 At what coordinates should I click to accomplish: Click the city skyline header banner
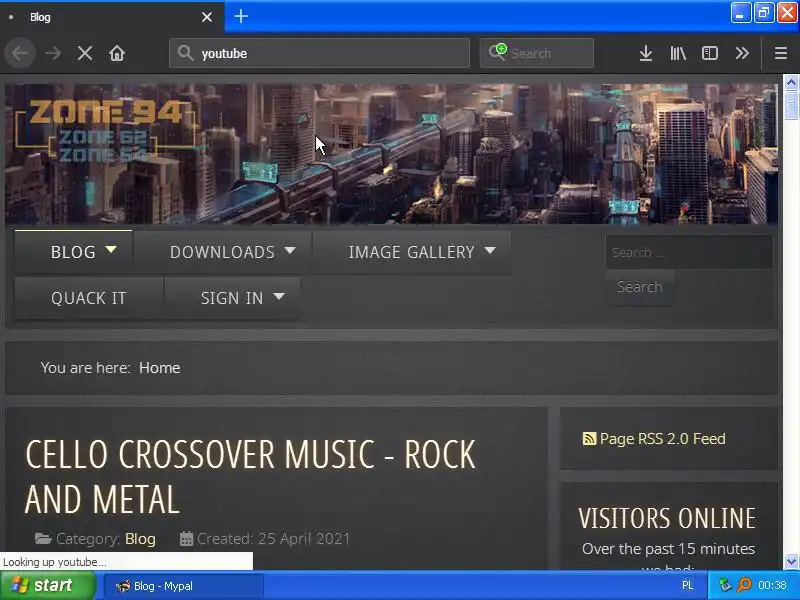(x=391, y=154)
